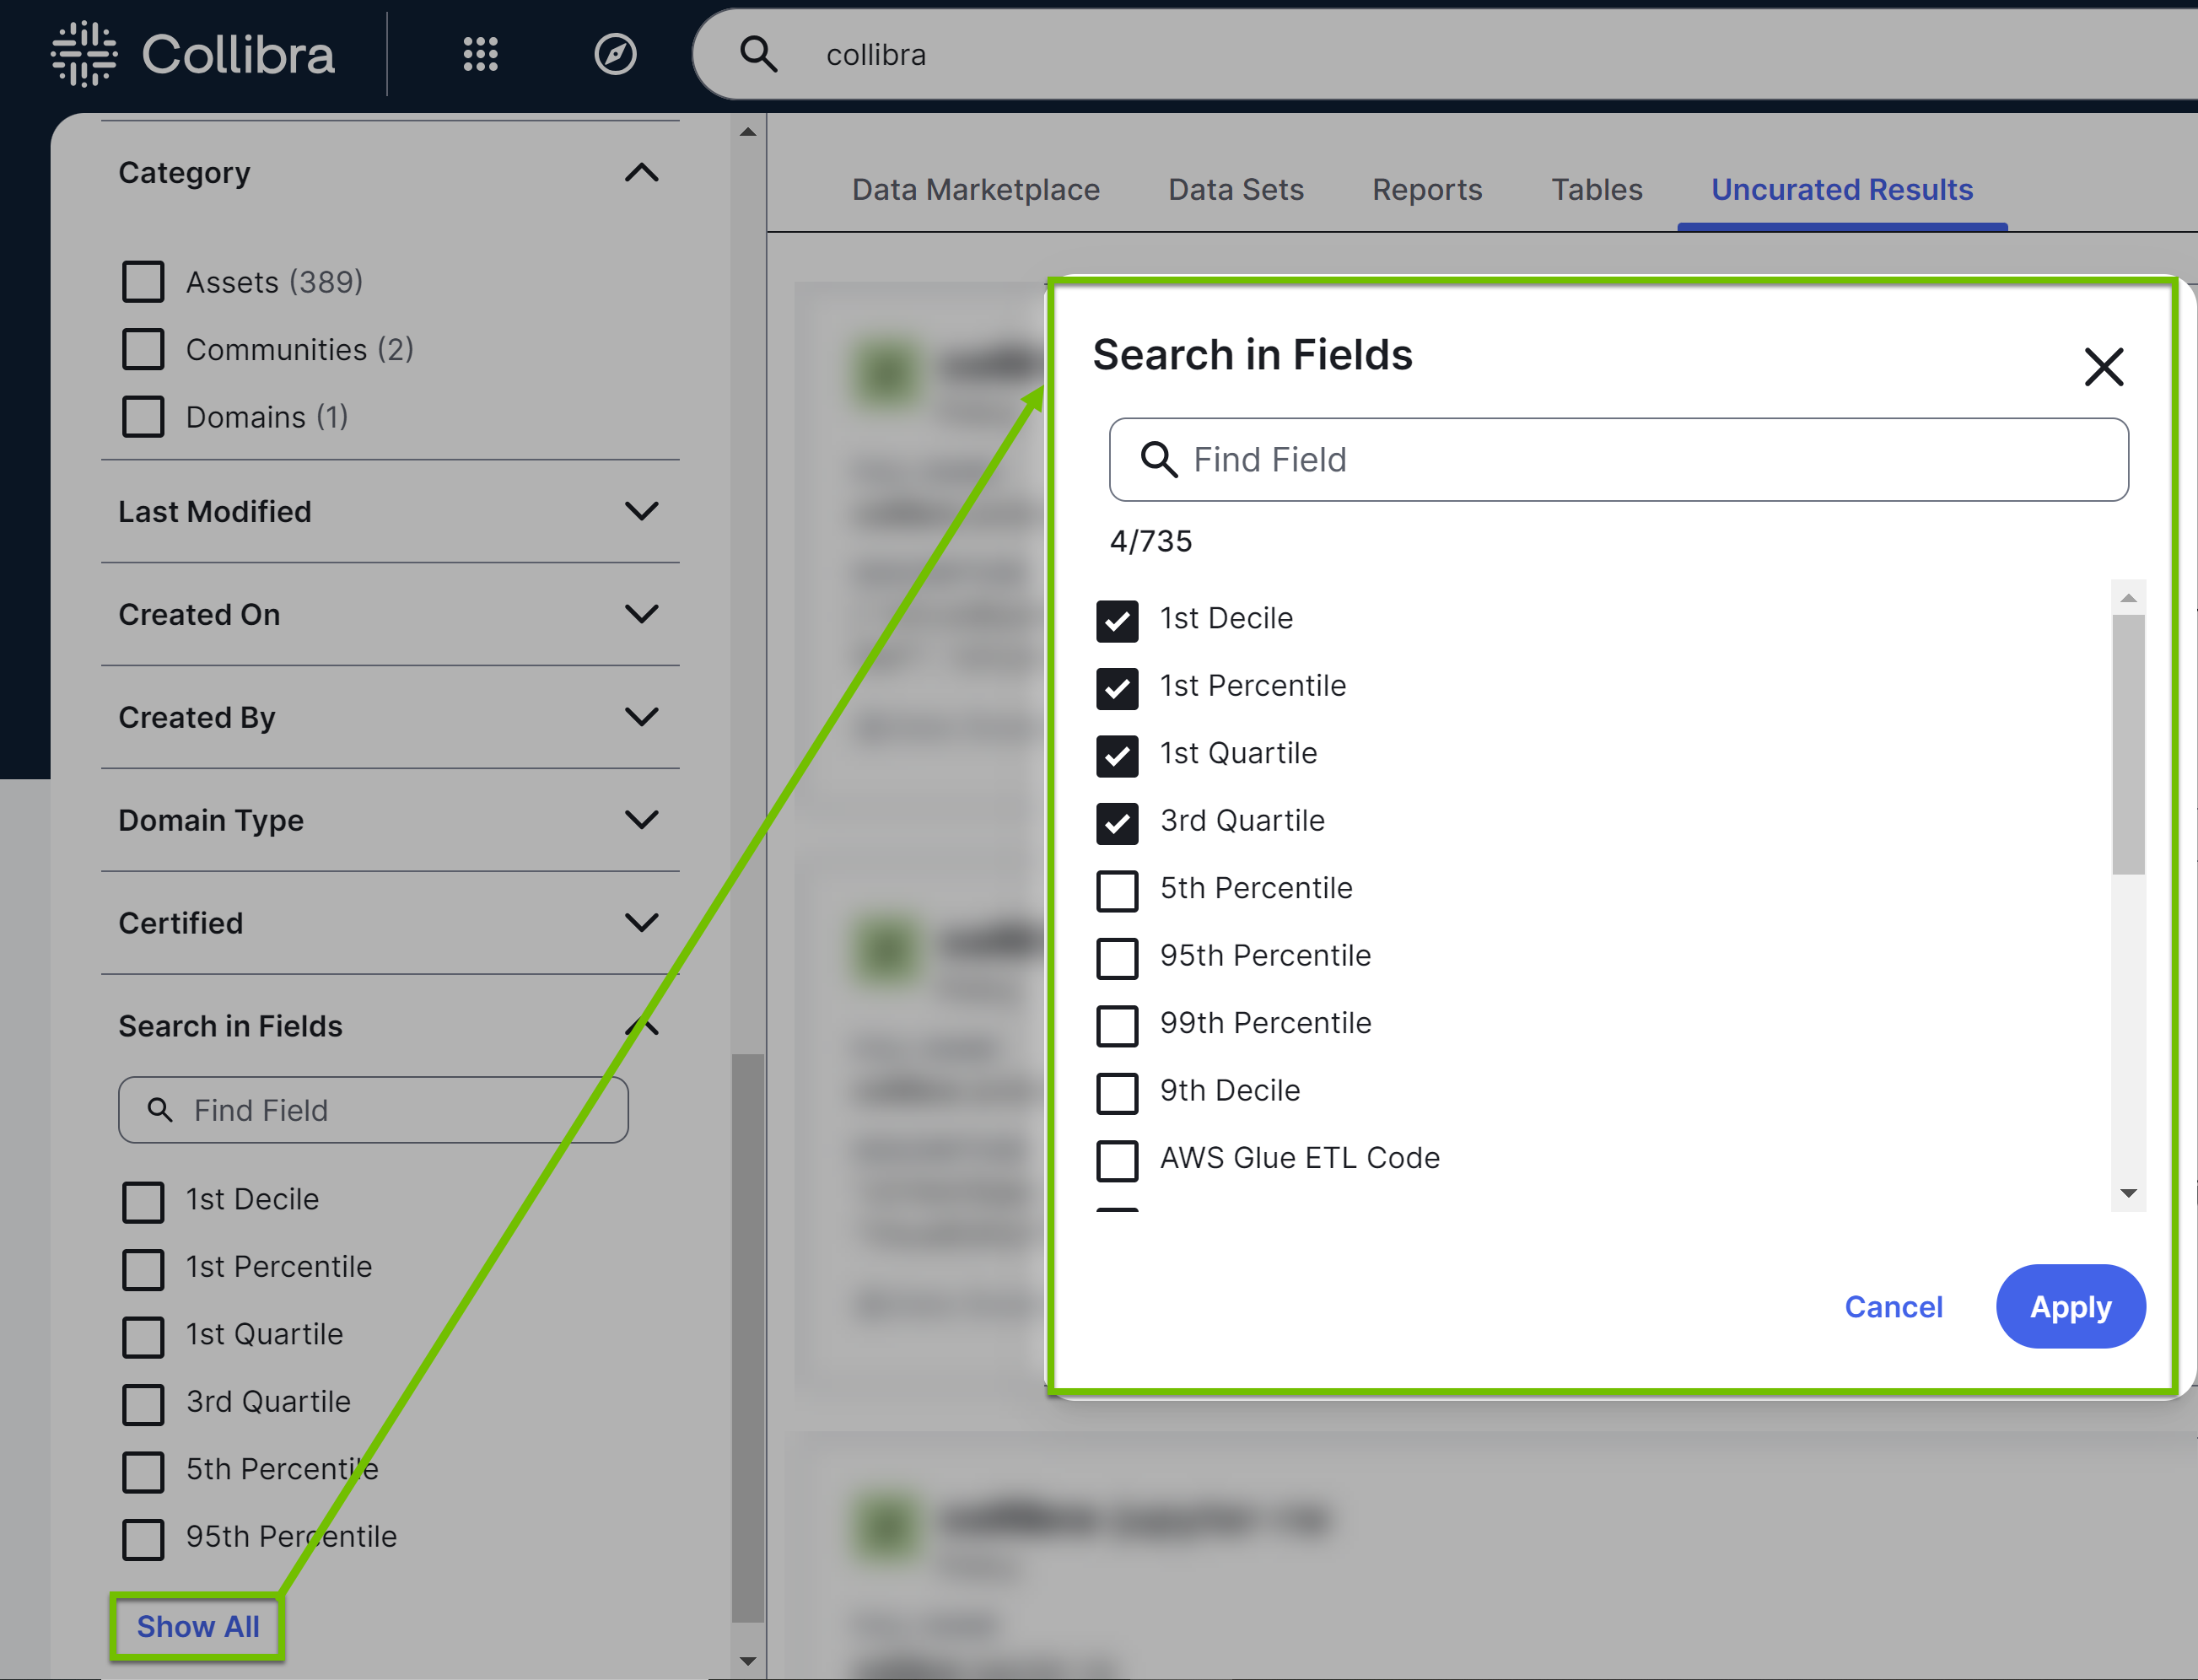This screenshot has width=2198, height=1680.
Task: Open the Reports tab
Action: [1427, 190]
